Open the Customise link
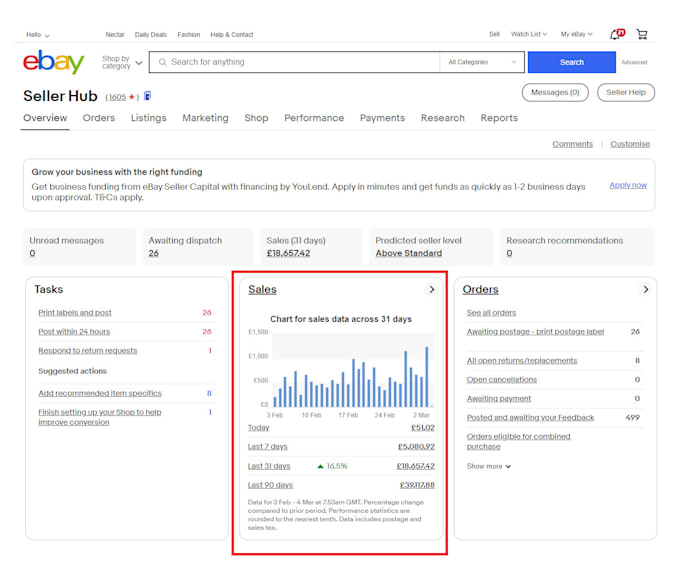The width and height of the screenshot is (680, 564). point(630,144)
